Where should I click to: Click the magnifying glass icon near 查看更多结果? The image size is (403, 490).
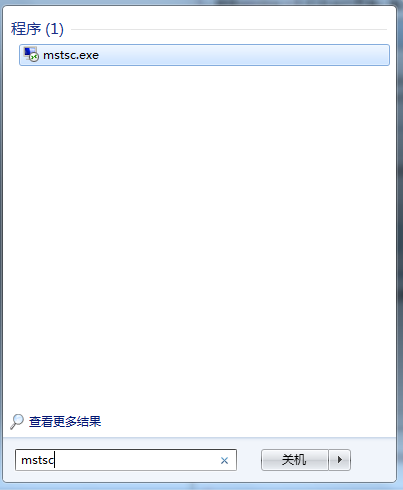click(17, 422)
